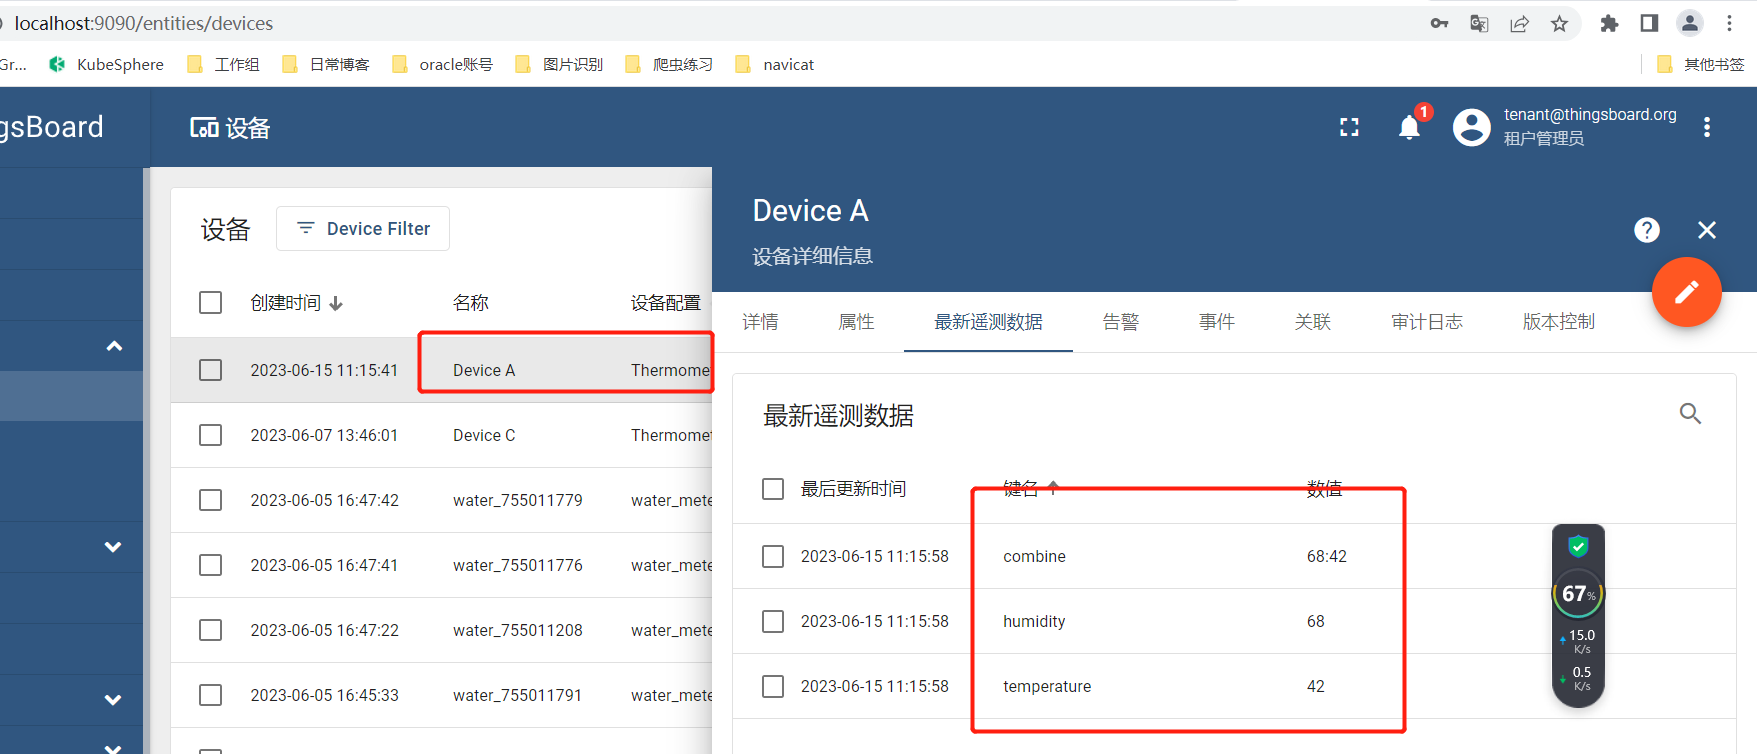Viewport: 1757px width, 754px height.
Task: Open the 版本控制 tab
Action: point(1558,322)
